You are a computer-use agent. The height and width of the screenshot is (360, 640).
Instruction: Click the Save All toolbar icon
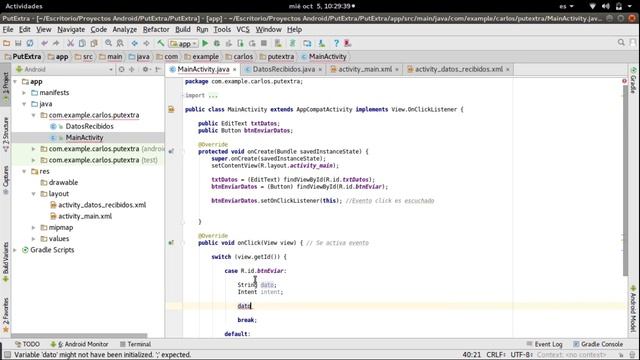tap(18, 43)
